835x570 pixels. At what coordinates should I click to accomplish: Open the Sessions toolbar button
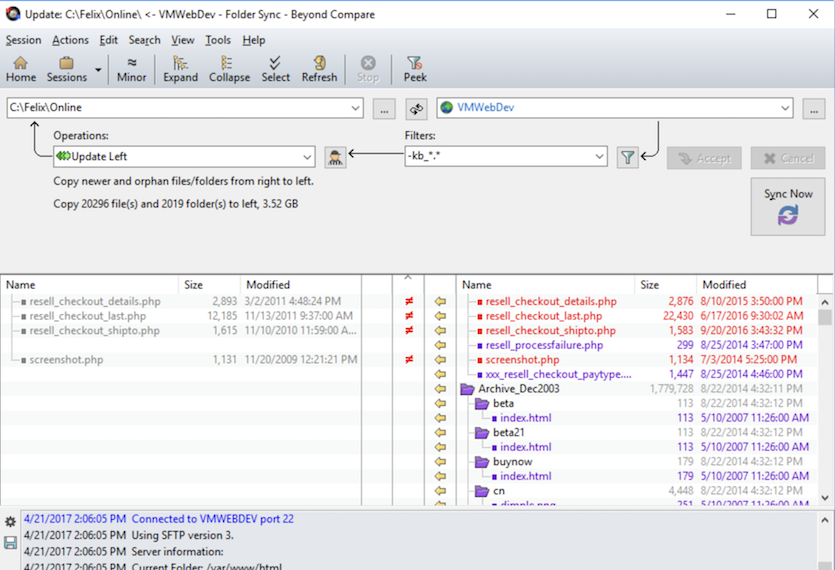click(x=67, y=69)
